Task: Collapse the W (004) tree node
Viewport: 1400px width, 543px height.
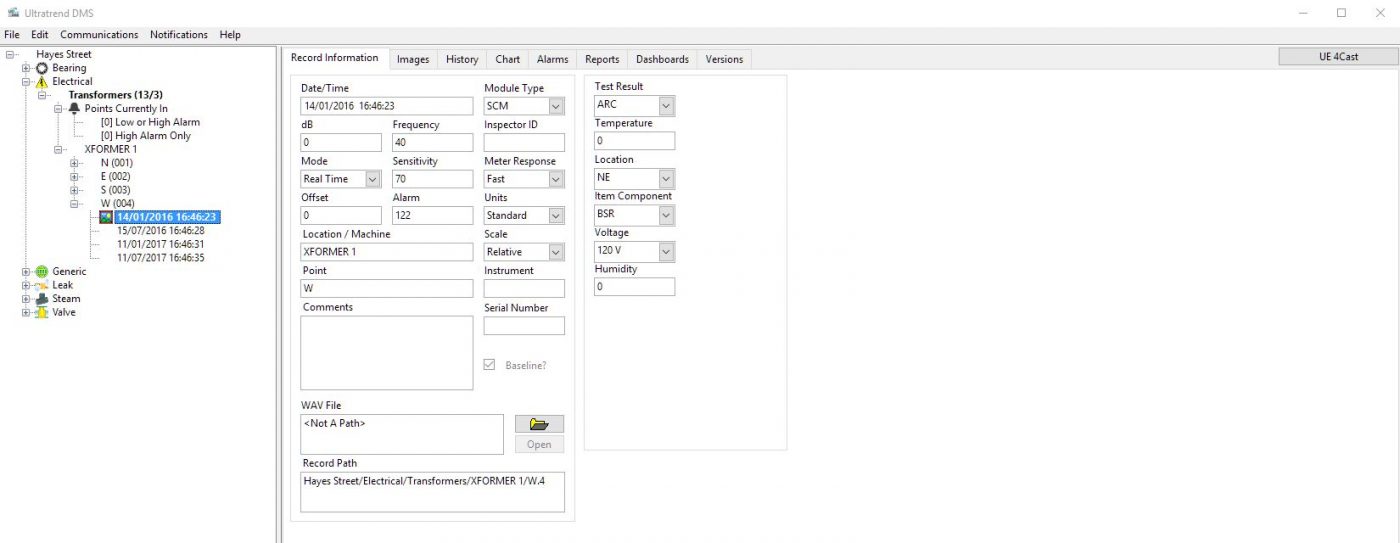Action: [75, 204]
